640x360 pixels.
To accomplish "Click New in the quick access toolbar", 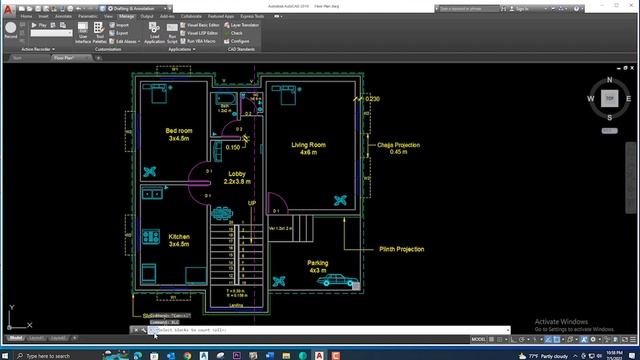I will point(22,9).
